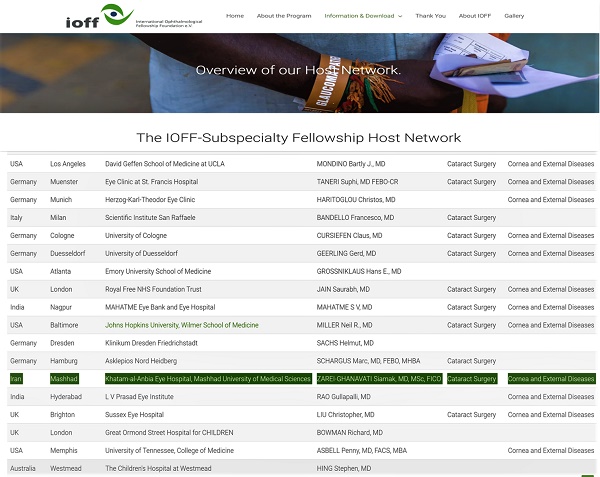Select the Italy country cell
This screenshot has width=600, height=477.
point(16,218)
